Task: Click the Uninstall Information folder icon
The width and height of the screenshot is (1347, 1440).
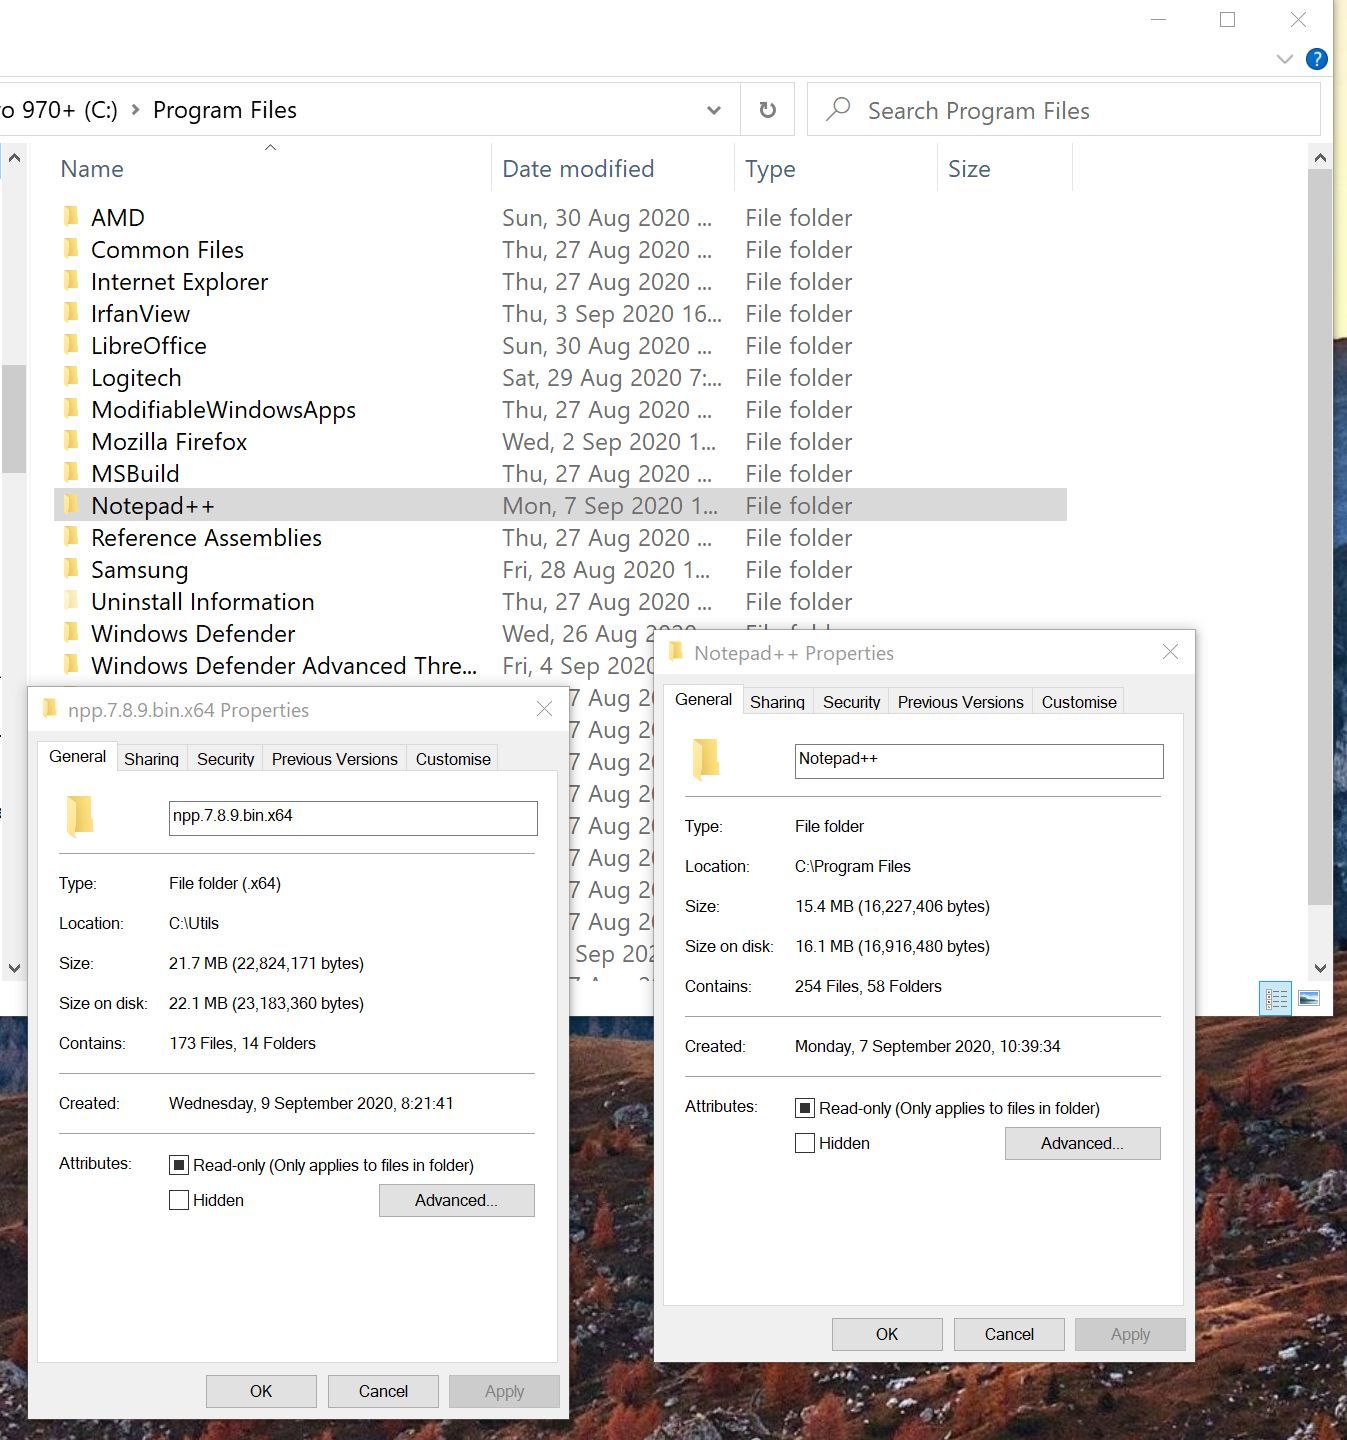Action: coord(71,601)
